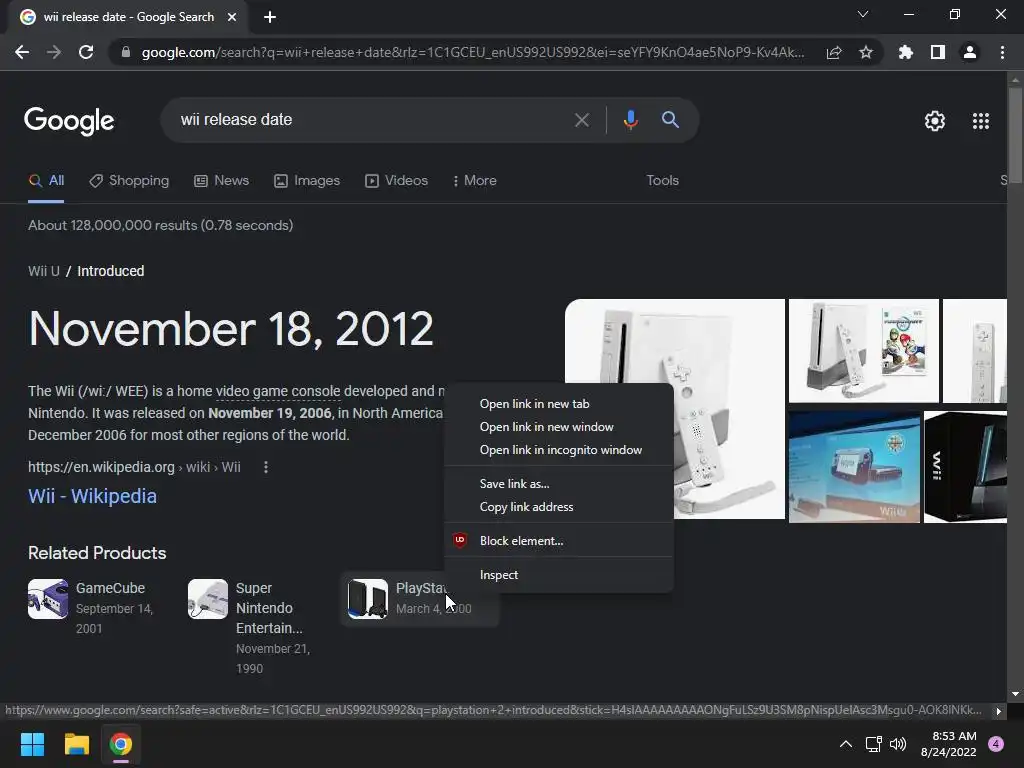Viewport: 1024px width, 768px height.
Task: Click the Google logo
Action: [69, 121]
